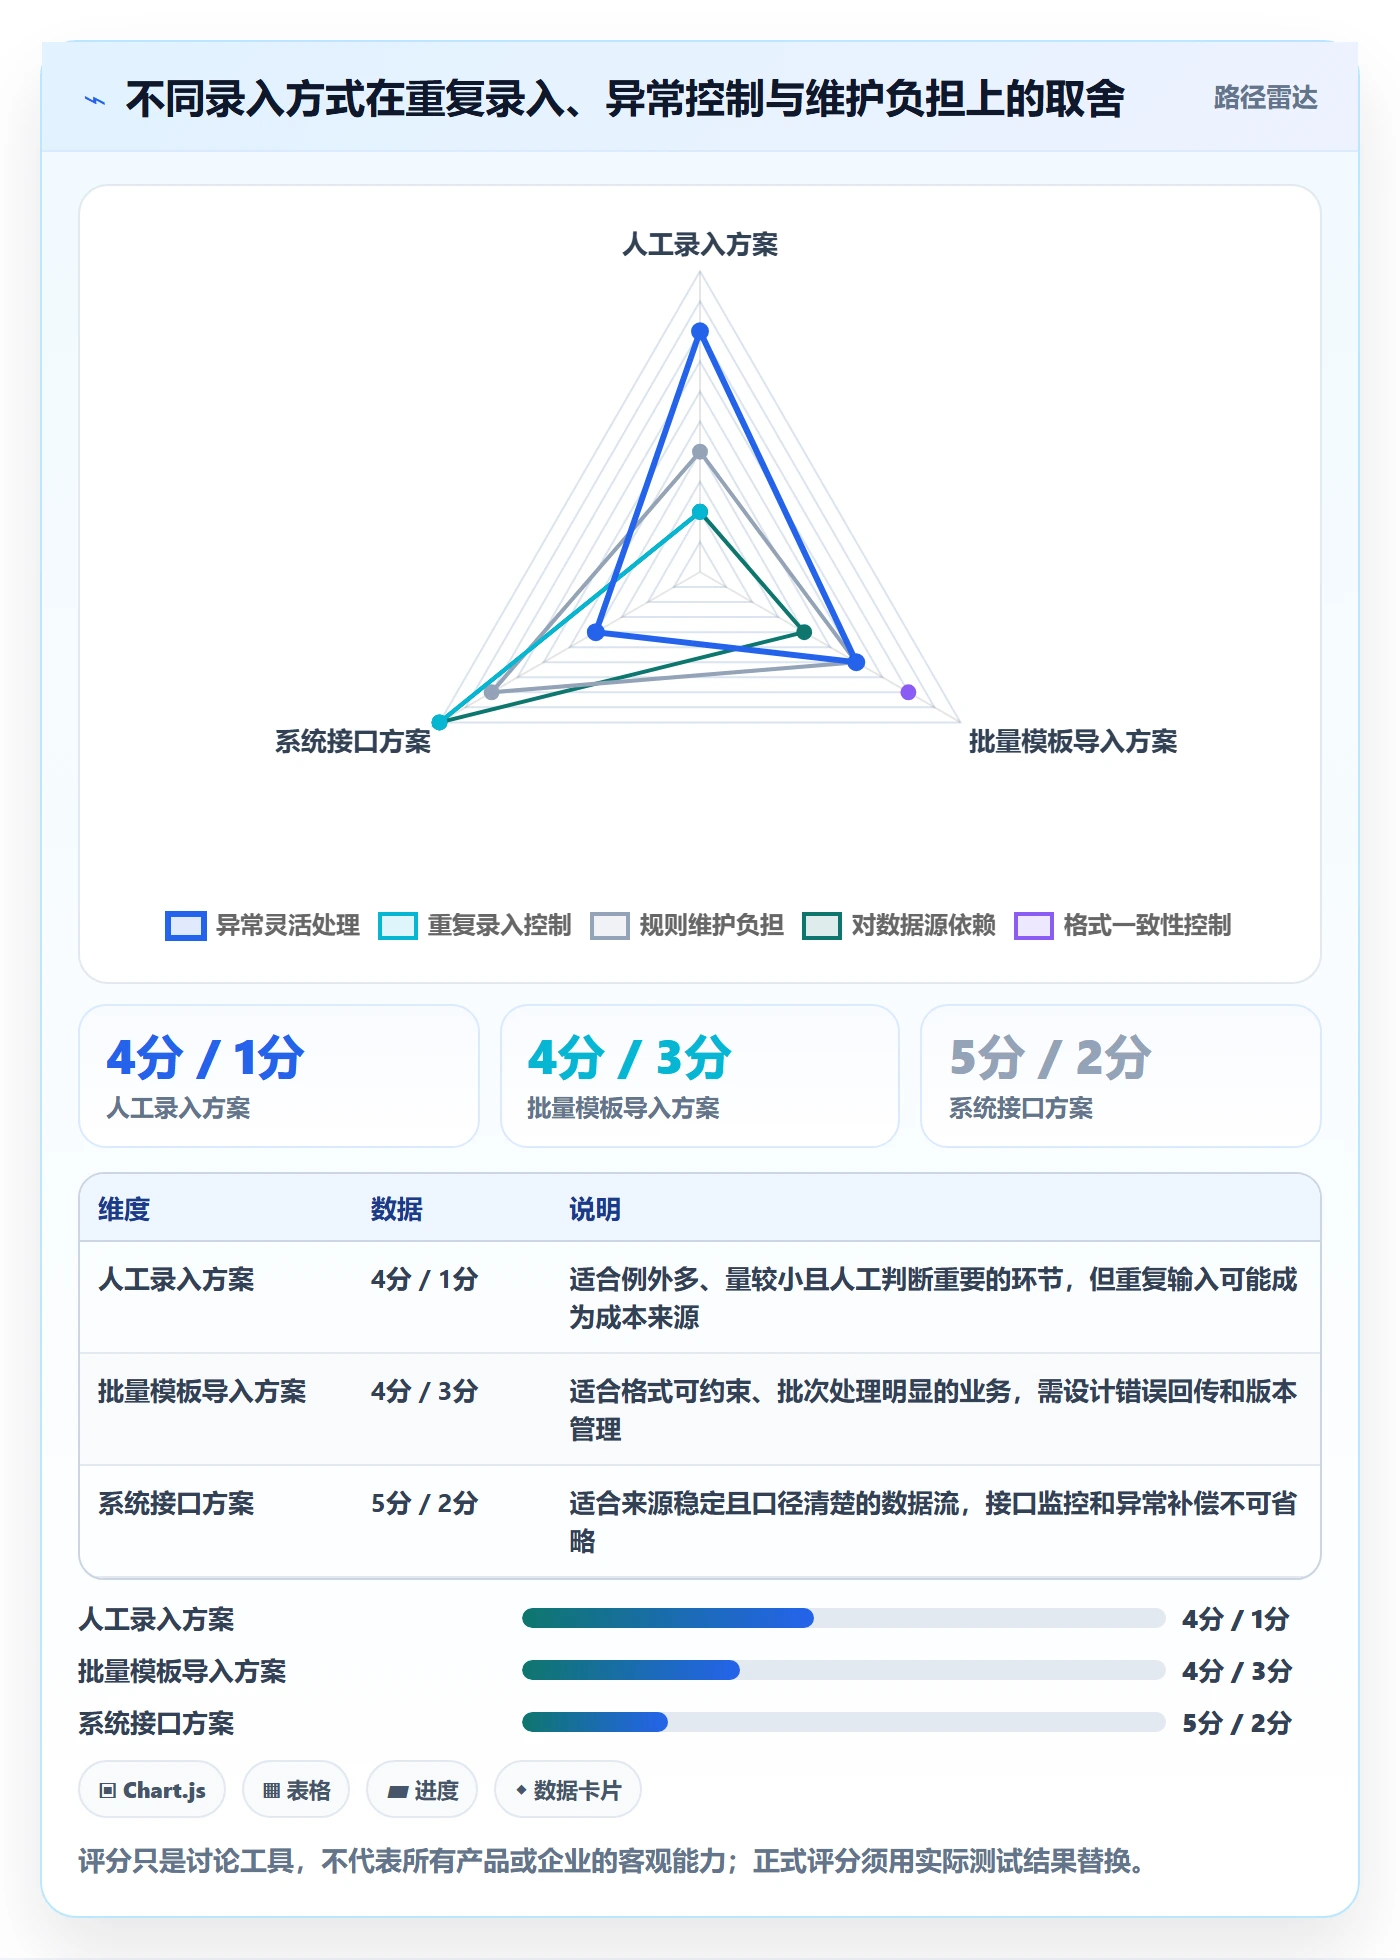Click the 人工录入方案 progress row label

pos(156,1620)
